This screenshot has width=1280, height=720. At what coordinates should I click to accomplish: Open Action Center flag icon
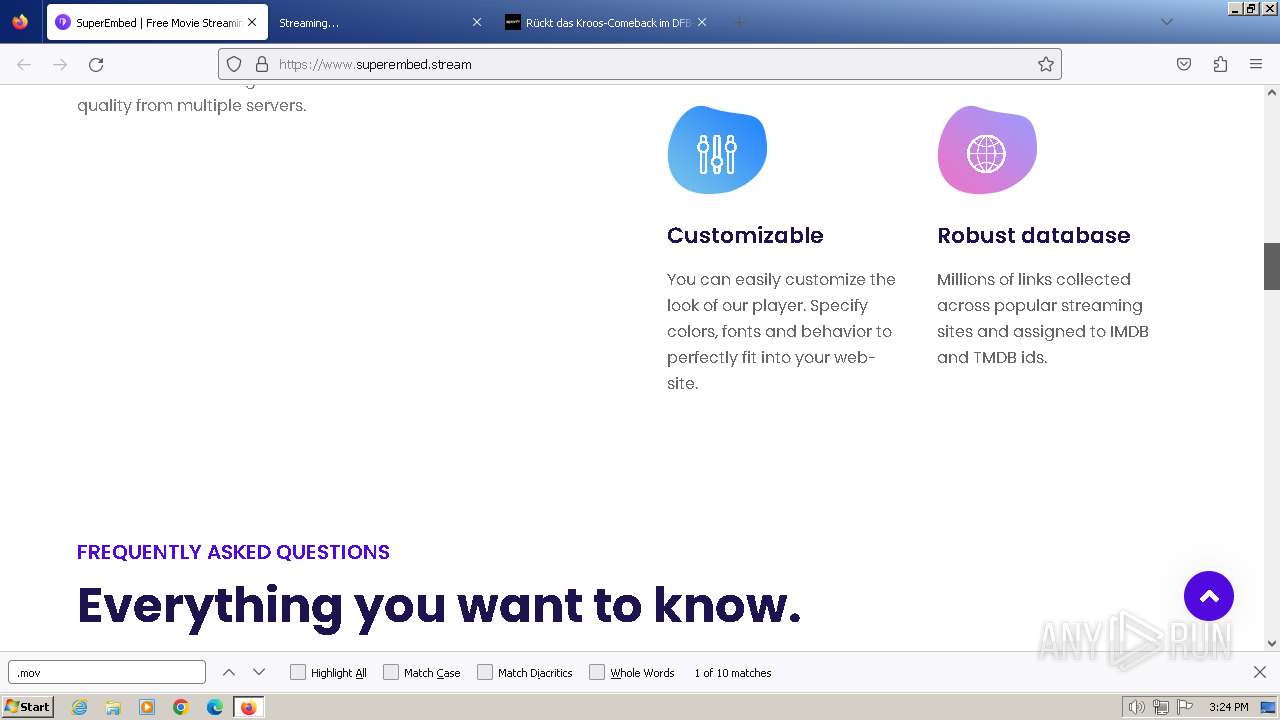point(1185,707)
